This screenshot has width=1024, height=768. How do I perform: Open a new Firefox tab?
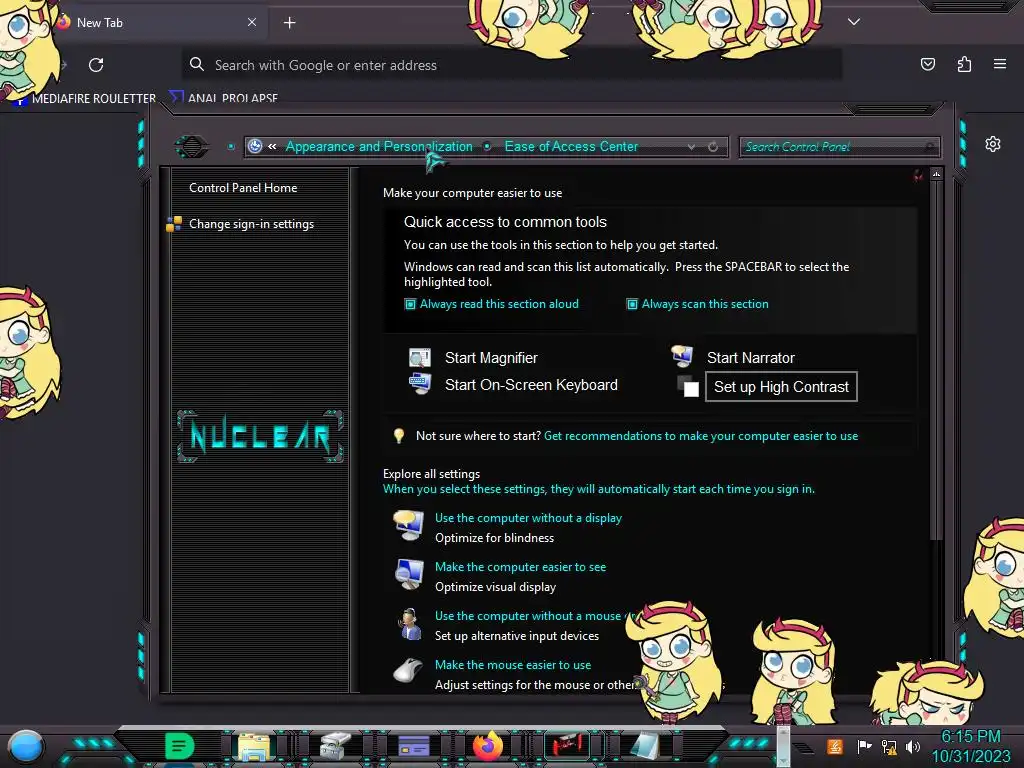coord(289,23)
